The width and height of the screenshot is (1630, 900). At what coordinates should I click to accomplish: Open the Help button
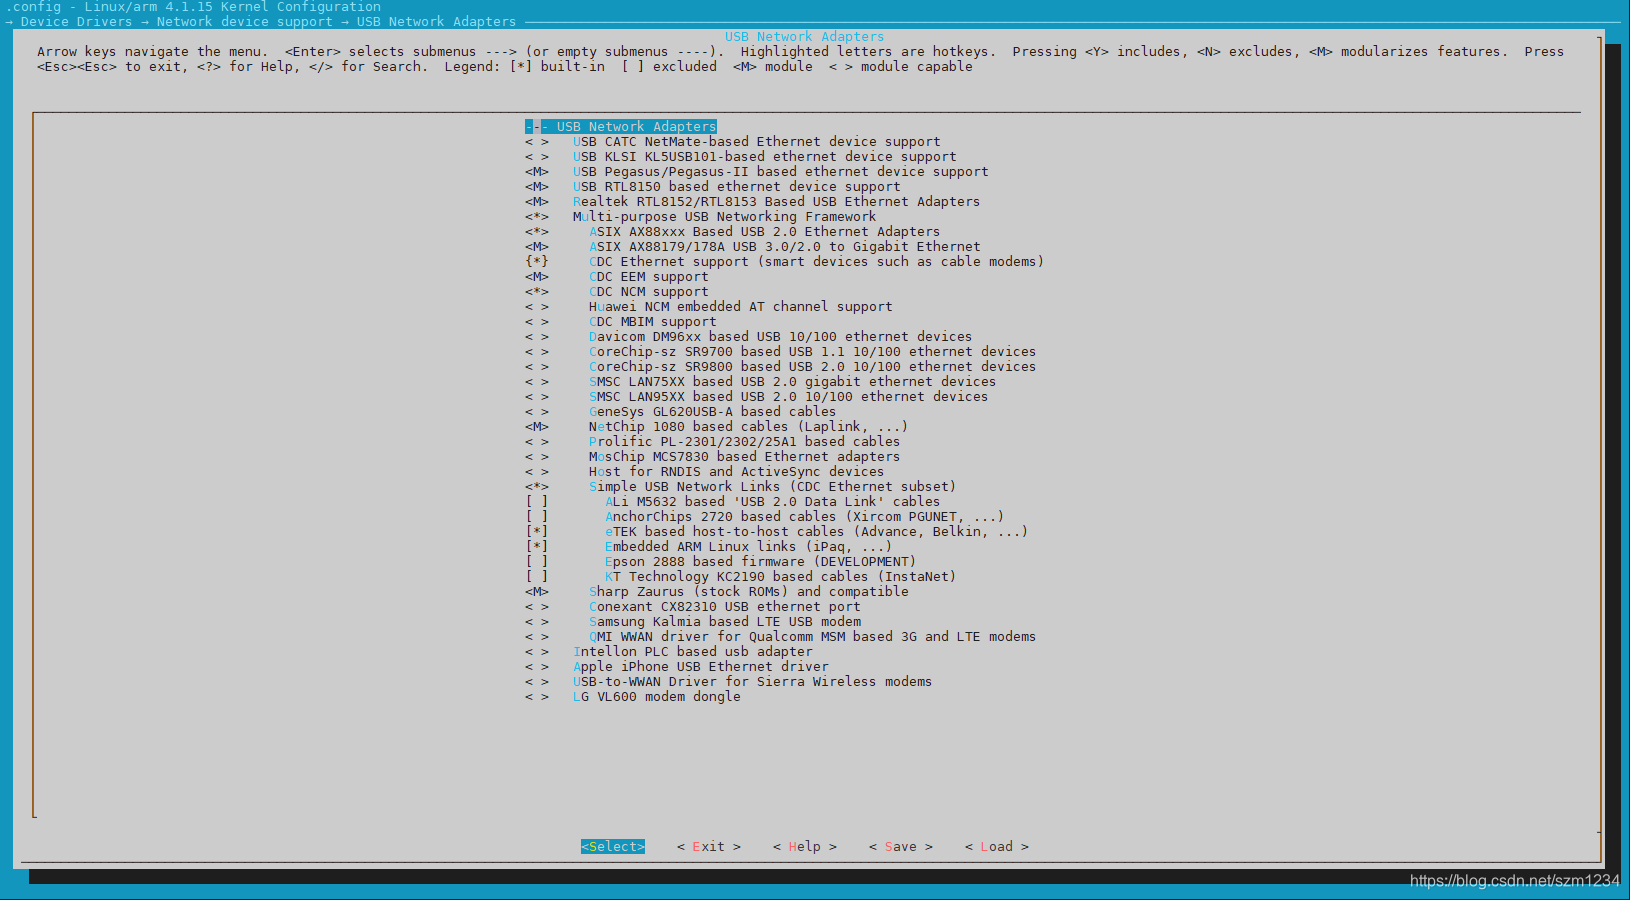[805, 846]
